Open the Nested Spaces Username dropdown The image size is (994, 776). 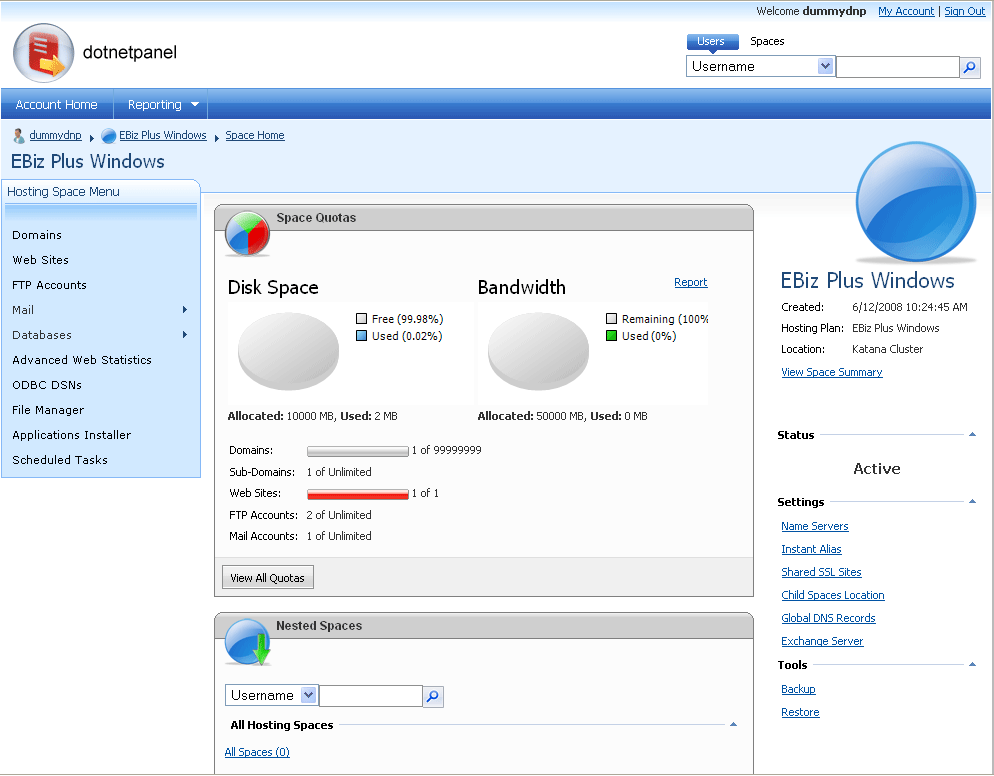pos(308,695)
